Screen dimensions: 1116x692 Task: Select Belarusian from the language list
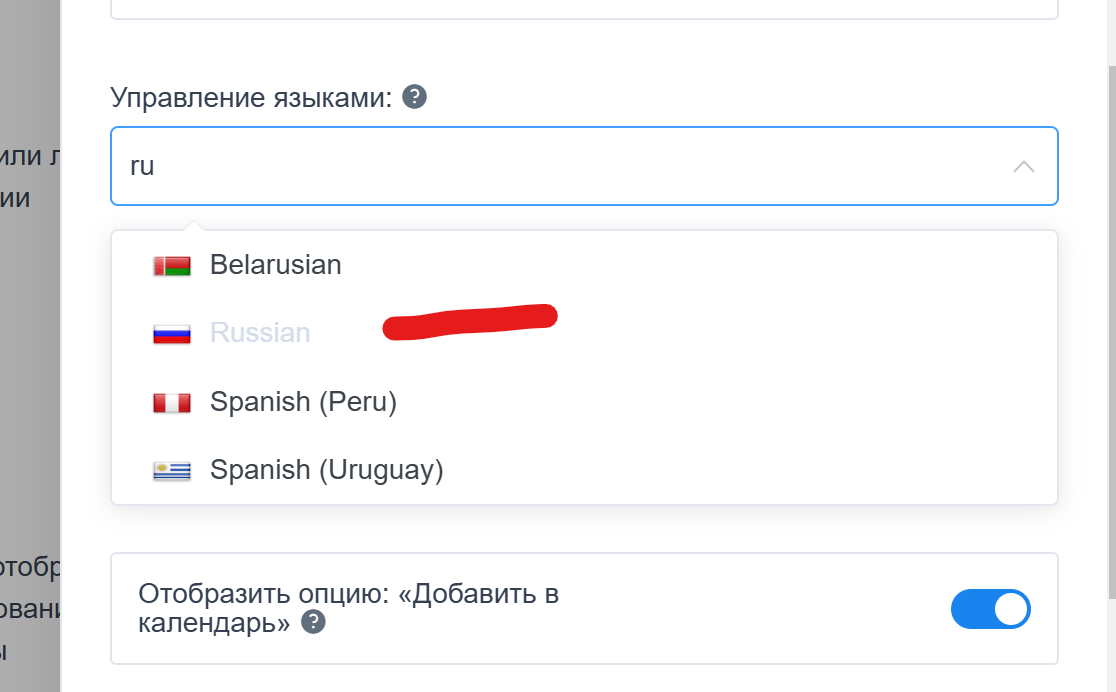tap(276, 265)
